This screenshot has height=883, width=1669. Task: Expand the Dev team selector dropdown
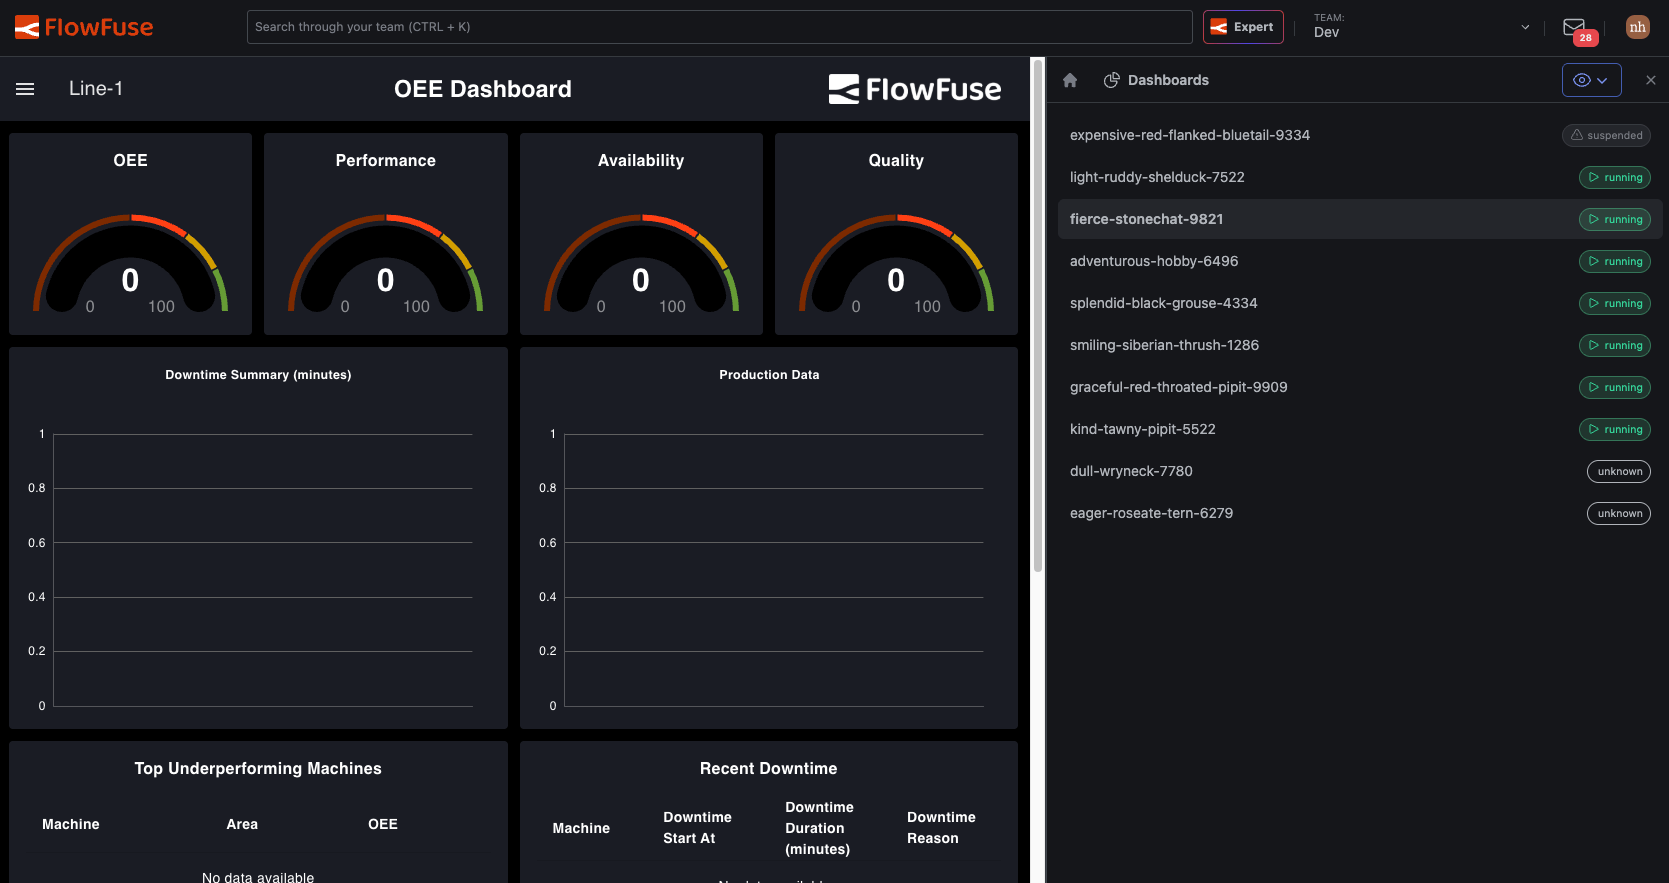[1421, 27]
